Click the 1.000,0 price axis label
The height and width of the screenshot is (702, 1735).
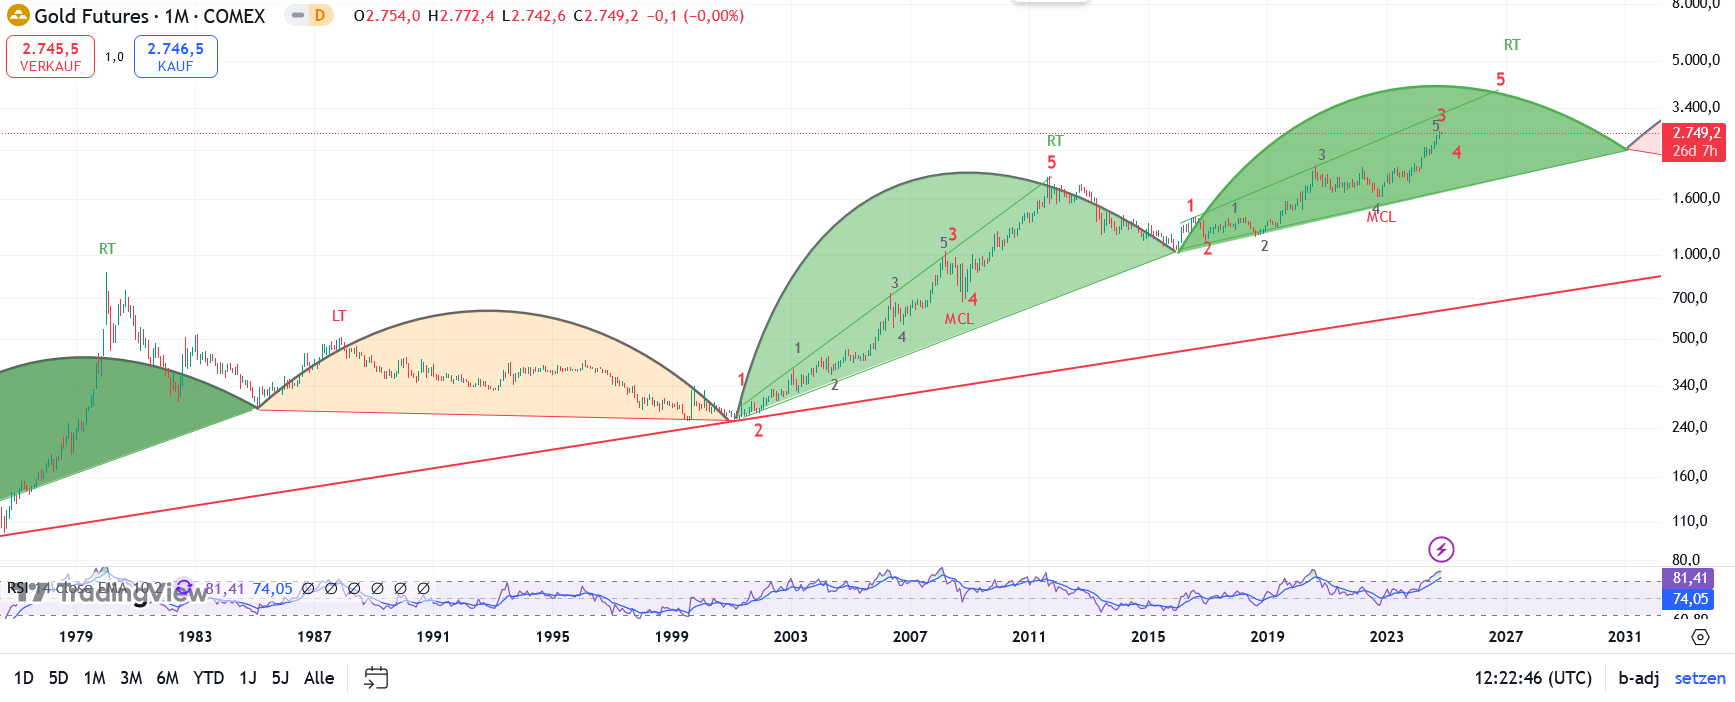tap(1696, 254)
